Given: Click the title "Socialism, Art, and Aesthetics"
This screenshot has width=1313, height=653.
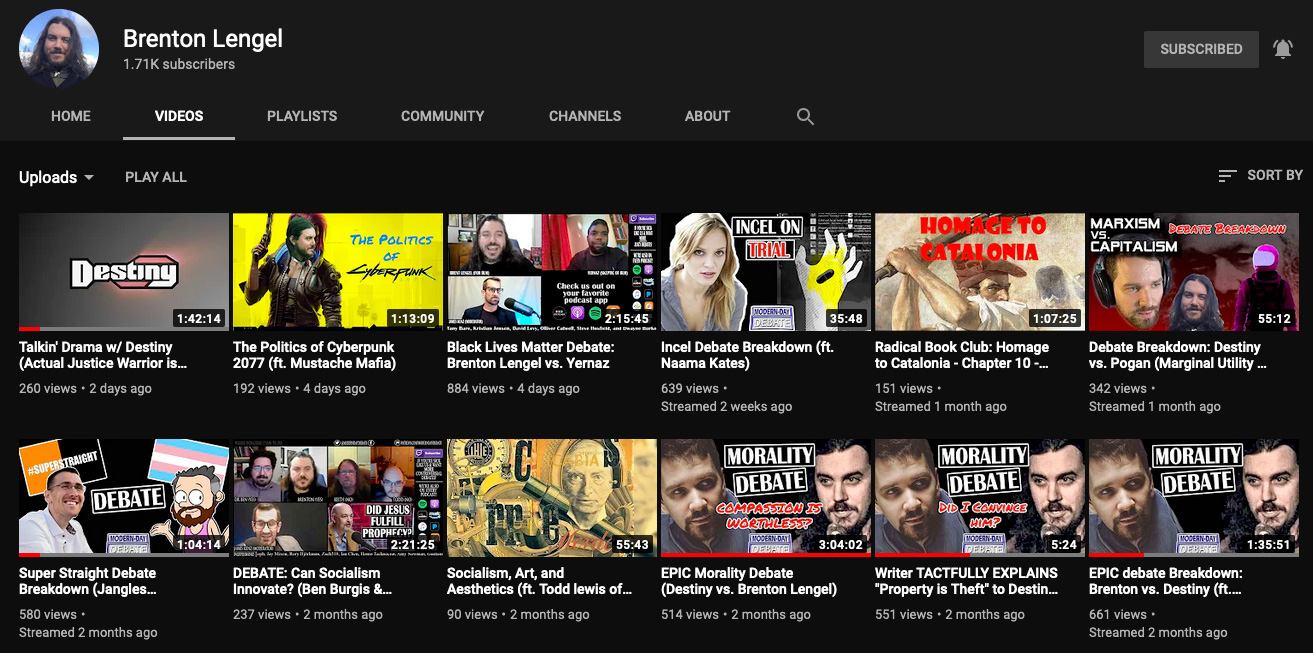Looking at the screenshot, I should (x=540, y=581).
